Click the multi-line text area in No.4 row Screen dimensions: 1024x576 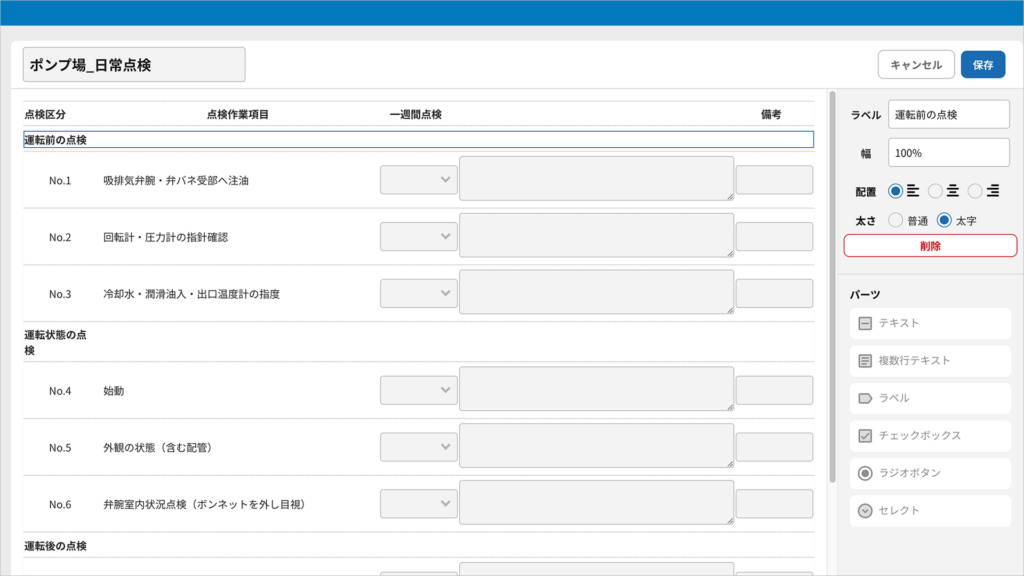click(596, 389)
